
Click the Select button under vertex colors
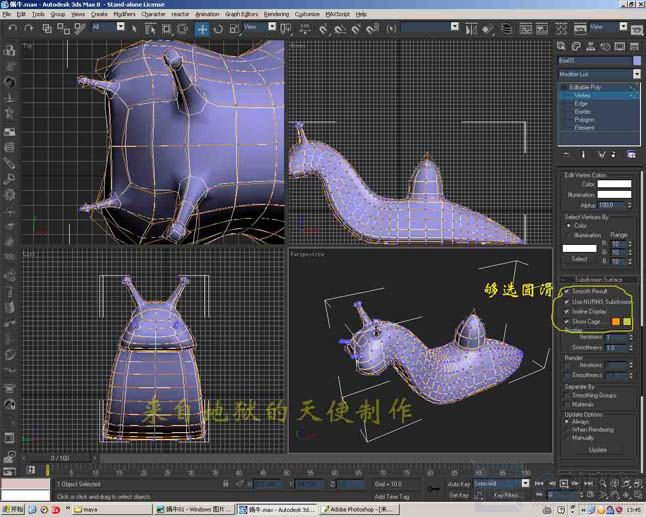[x=579, y=259]
